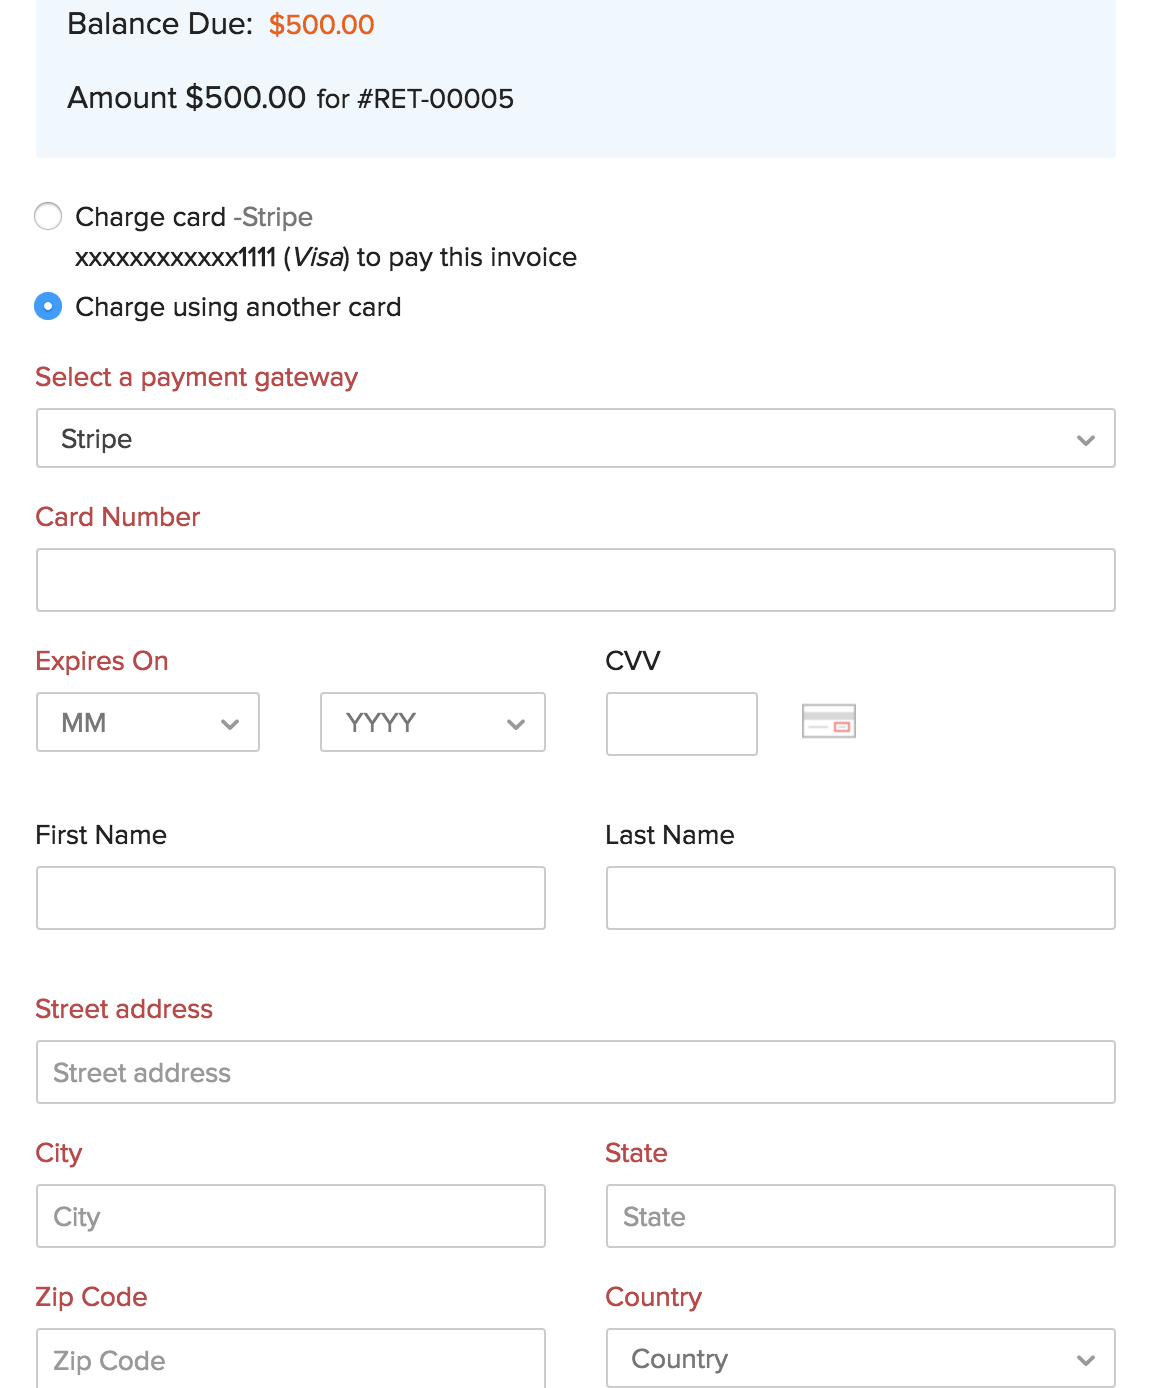1152x1388 pixels.
Task: Click the City input field
Action: click(x=290, y=1216)
